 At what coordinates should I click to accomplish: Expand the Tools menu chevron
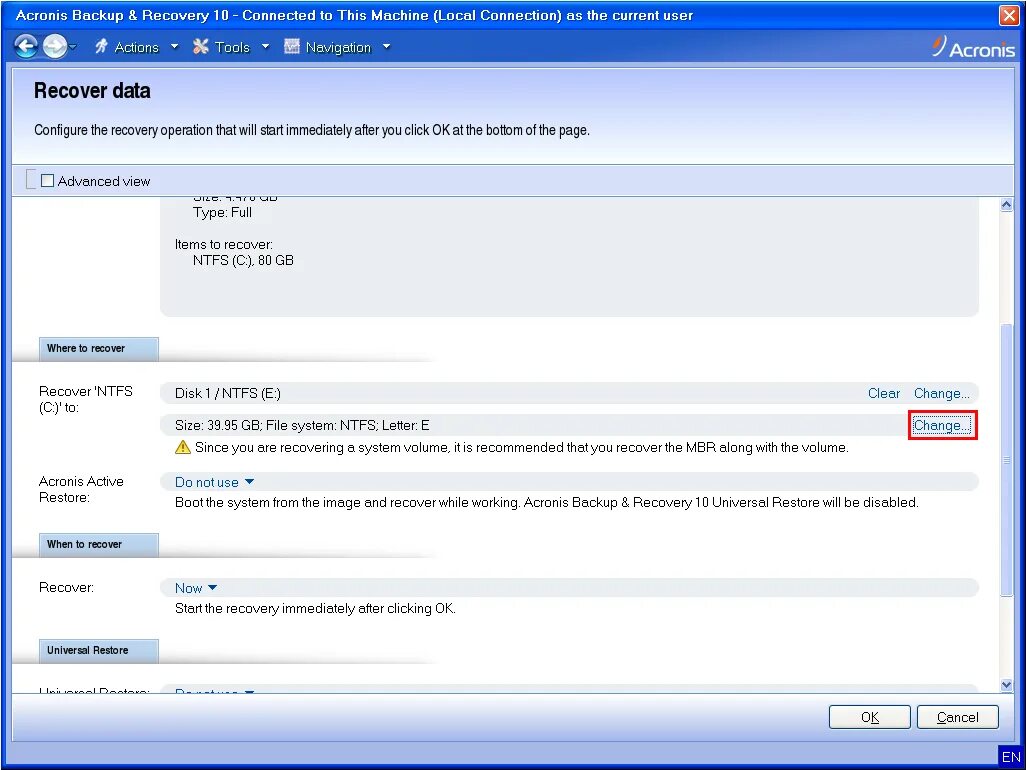265,46
